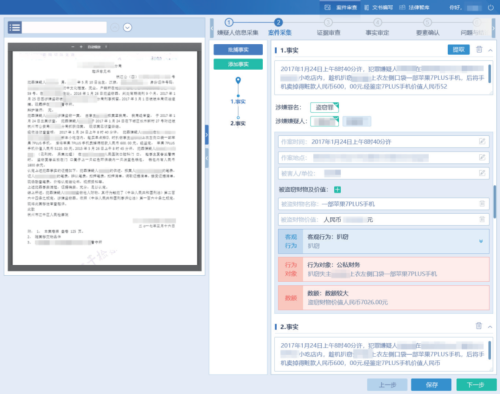
Task: Expand the 客观行为 row dropdown arrow
Action: point(481,241)
